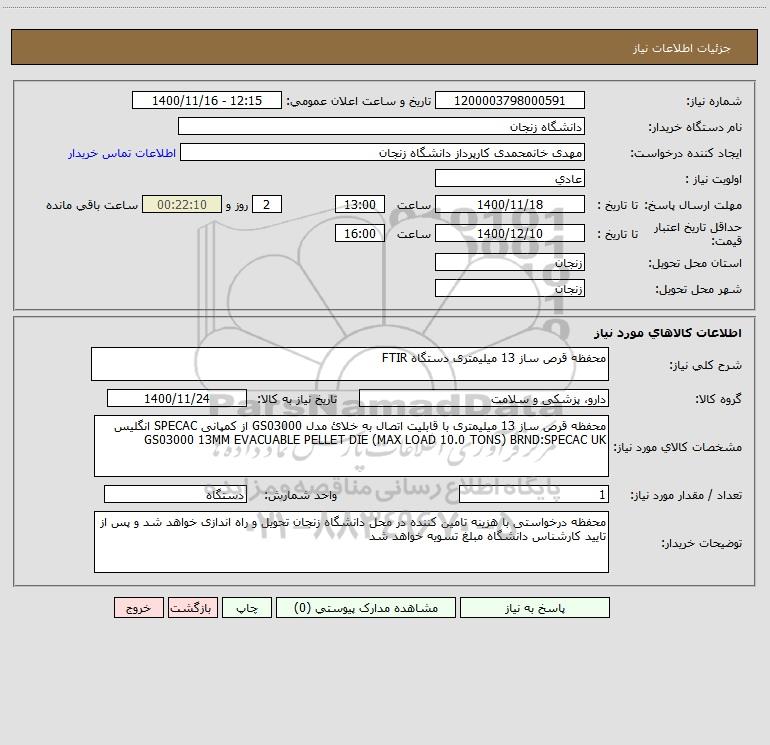
Task: Click label شهر محل تحویل
Action: click(x=698, y=289)
